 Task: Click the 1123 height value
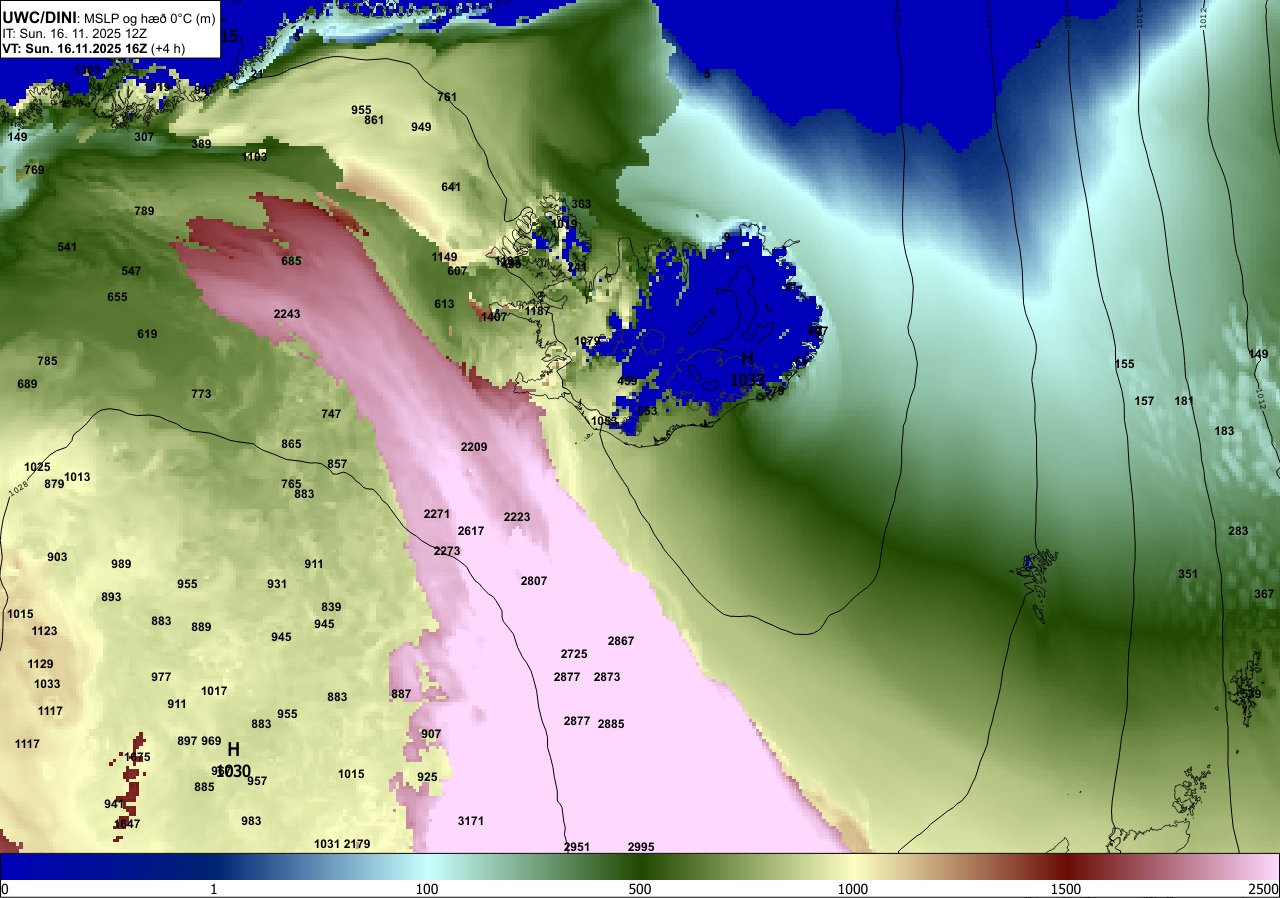coord(44,631)
